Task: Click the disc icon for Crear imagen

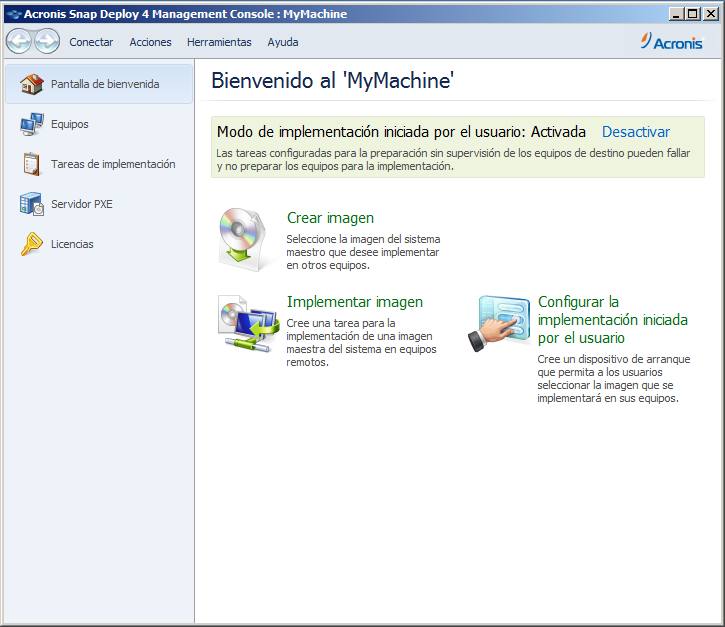Action: (x=242, y=240)
